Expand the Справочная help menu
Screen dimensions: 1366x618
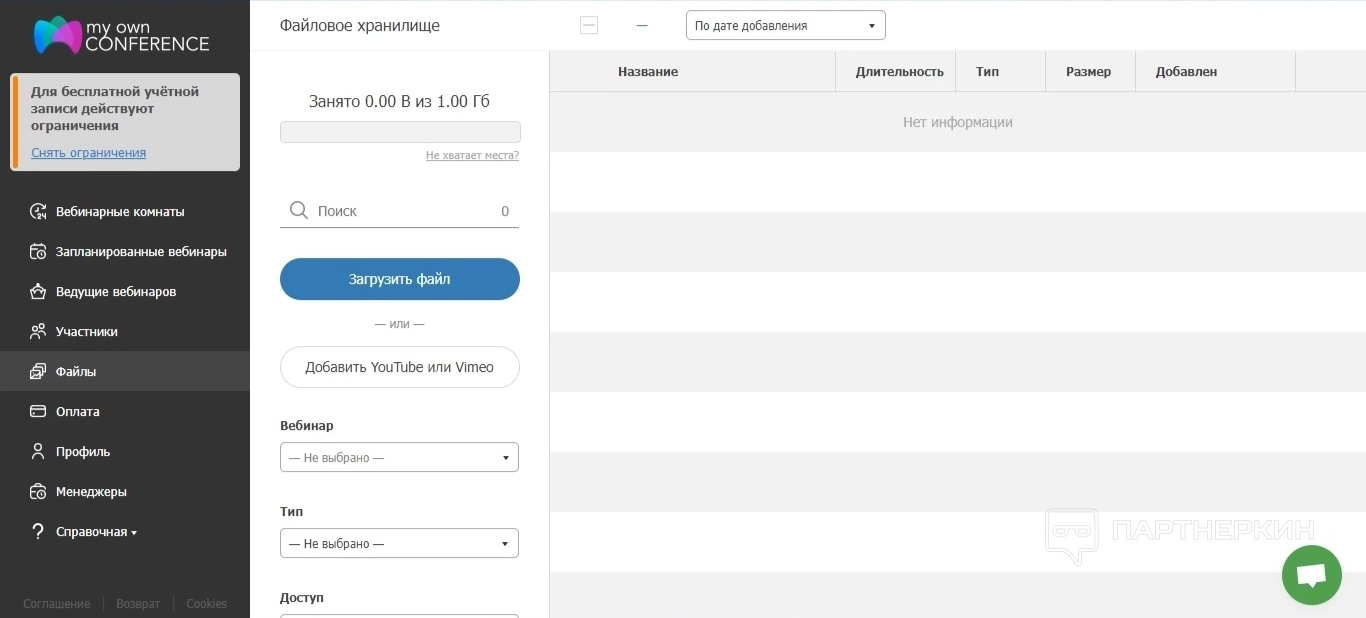[96, 532]
